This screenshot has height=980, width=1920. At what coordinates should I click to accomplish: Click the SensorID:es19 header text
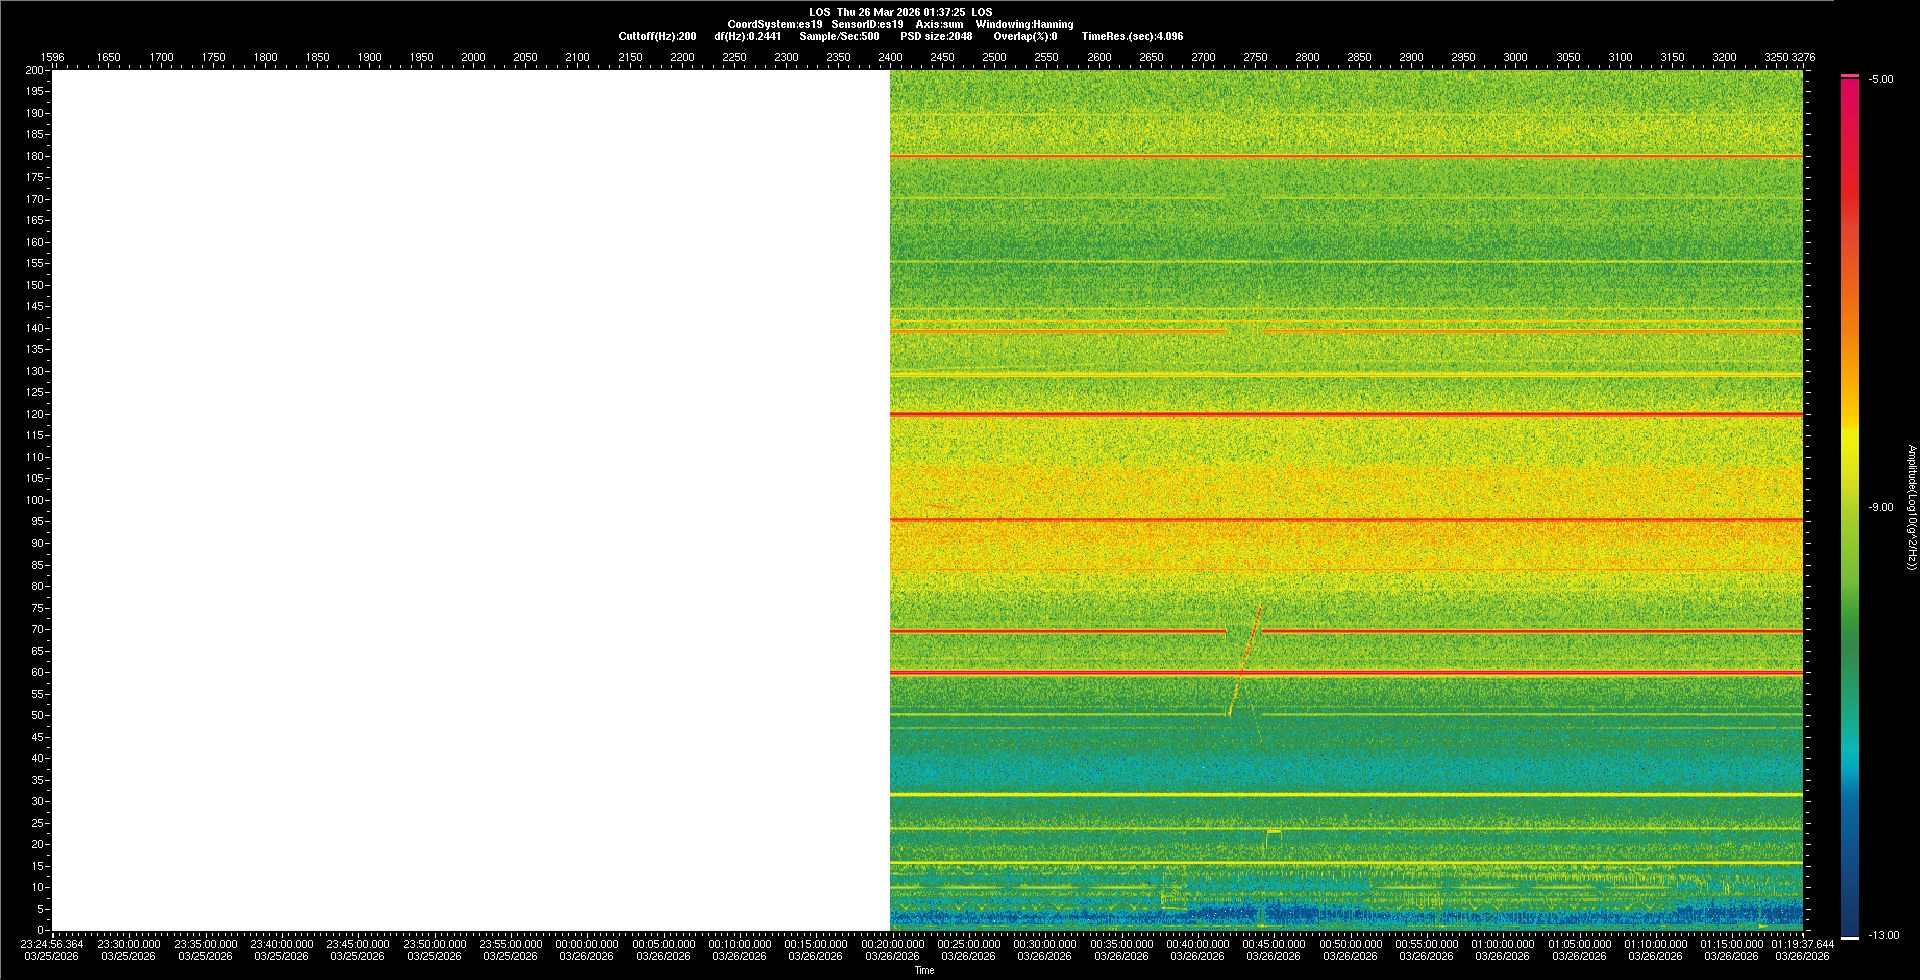coord(867,24)
